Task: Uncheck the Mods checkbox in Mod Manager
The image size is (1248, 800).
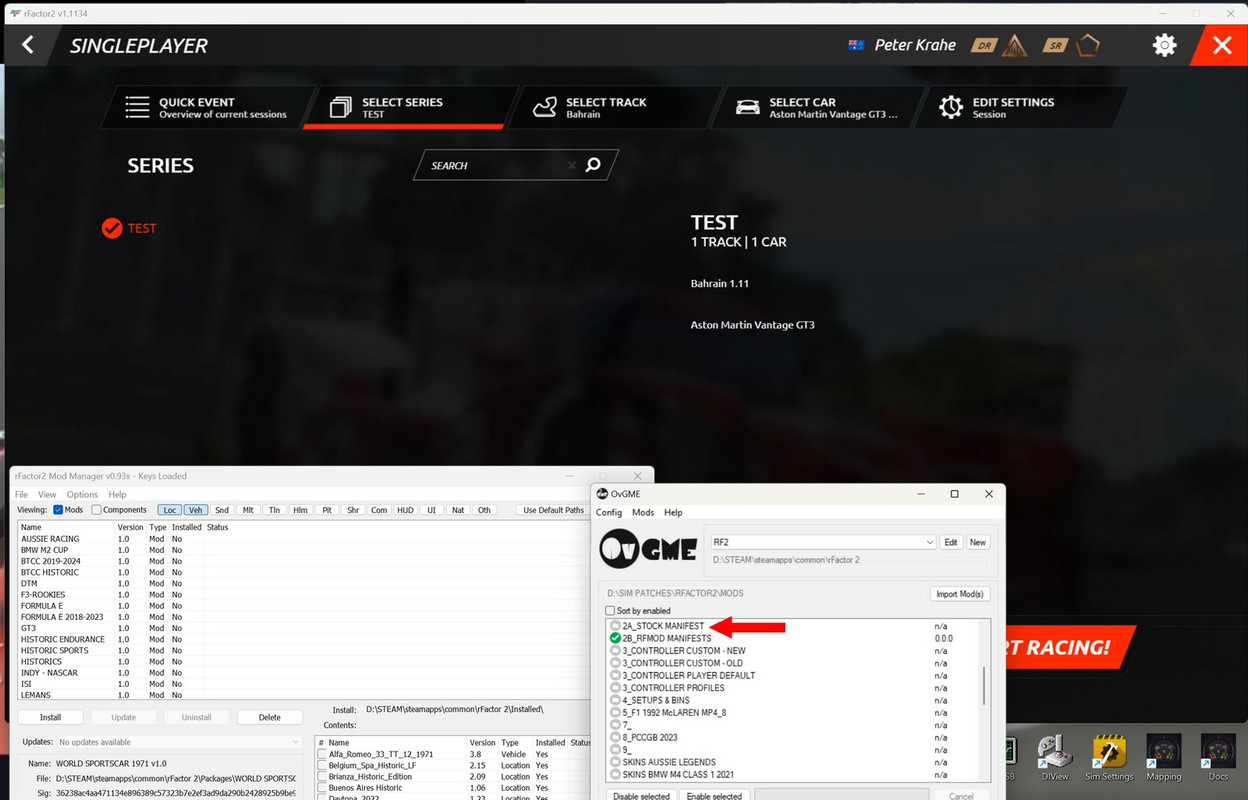Action: click(x=58, y=510)
